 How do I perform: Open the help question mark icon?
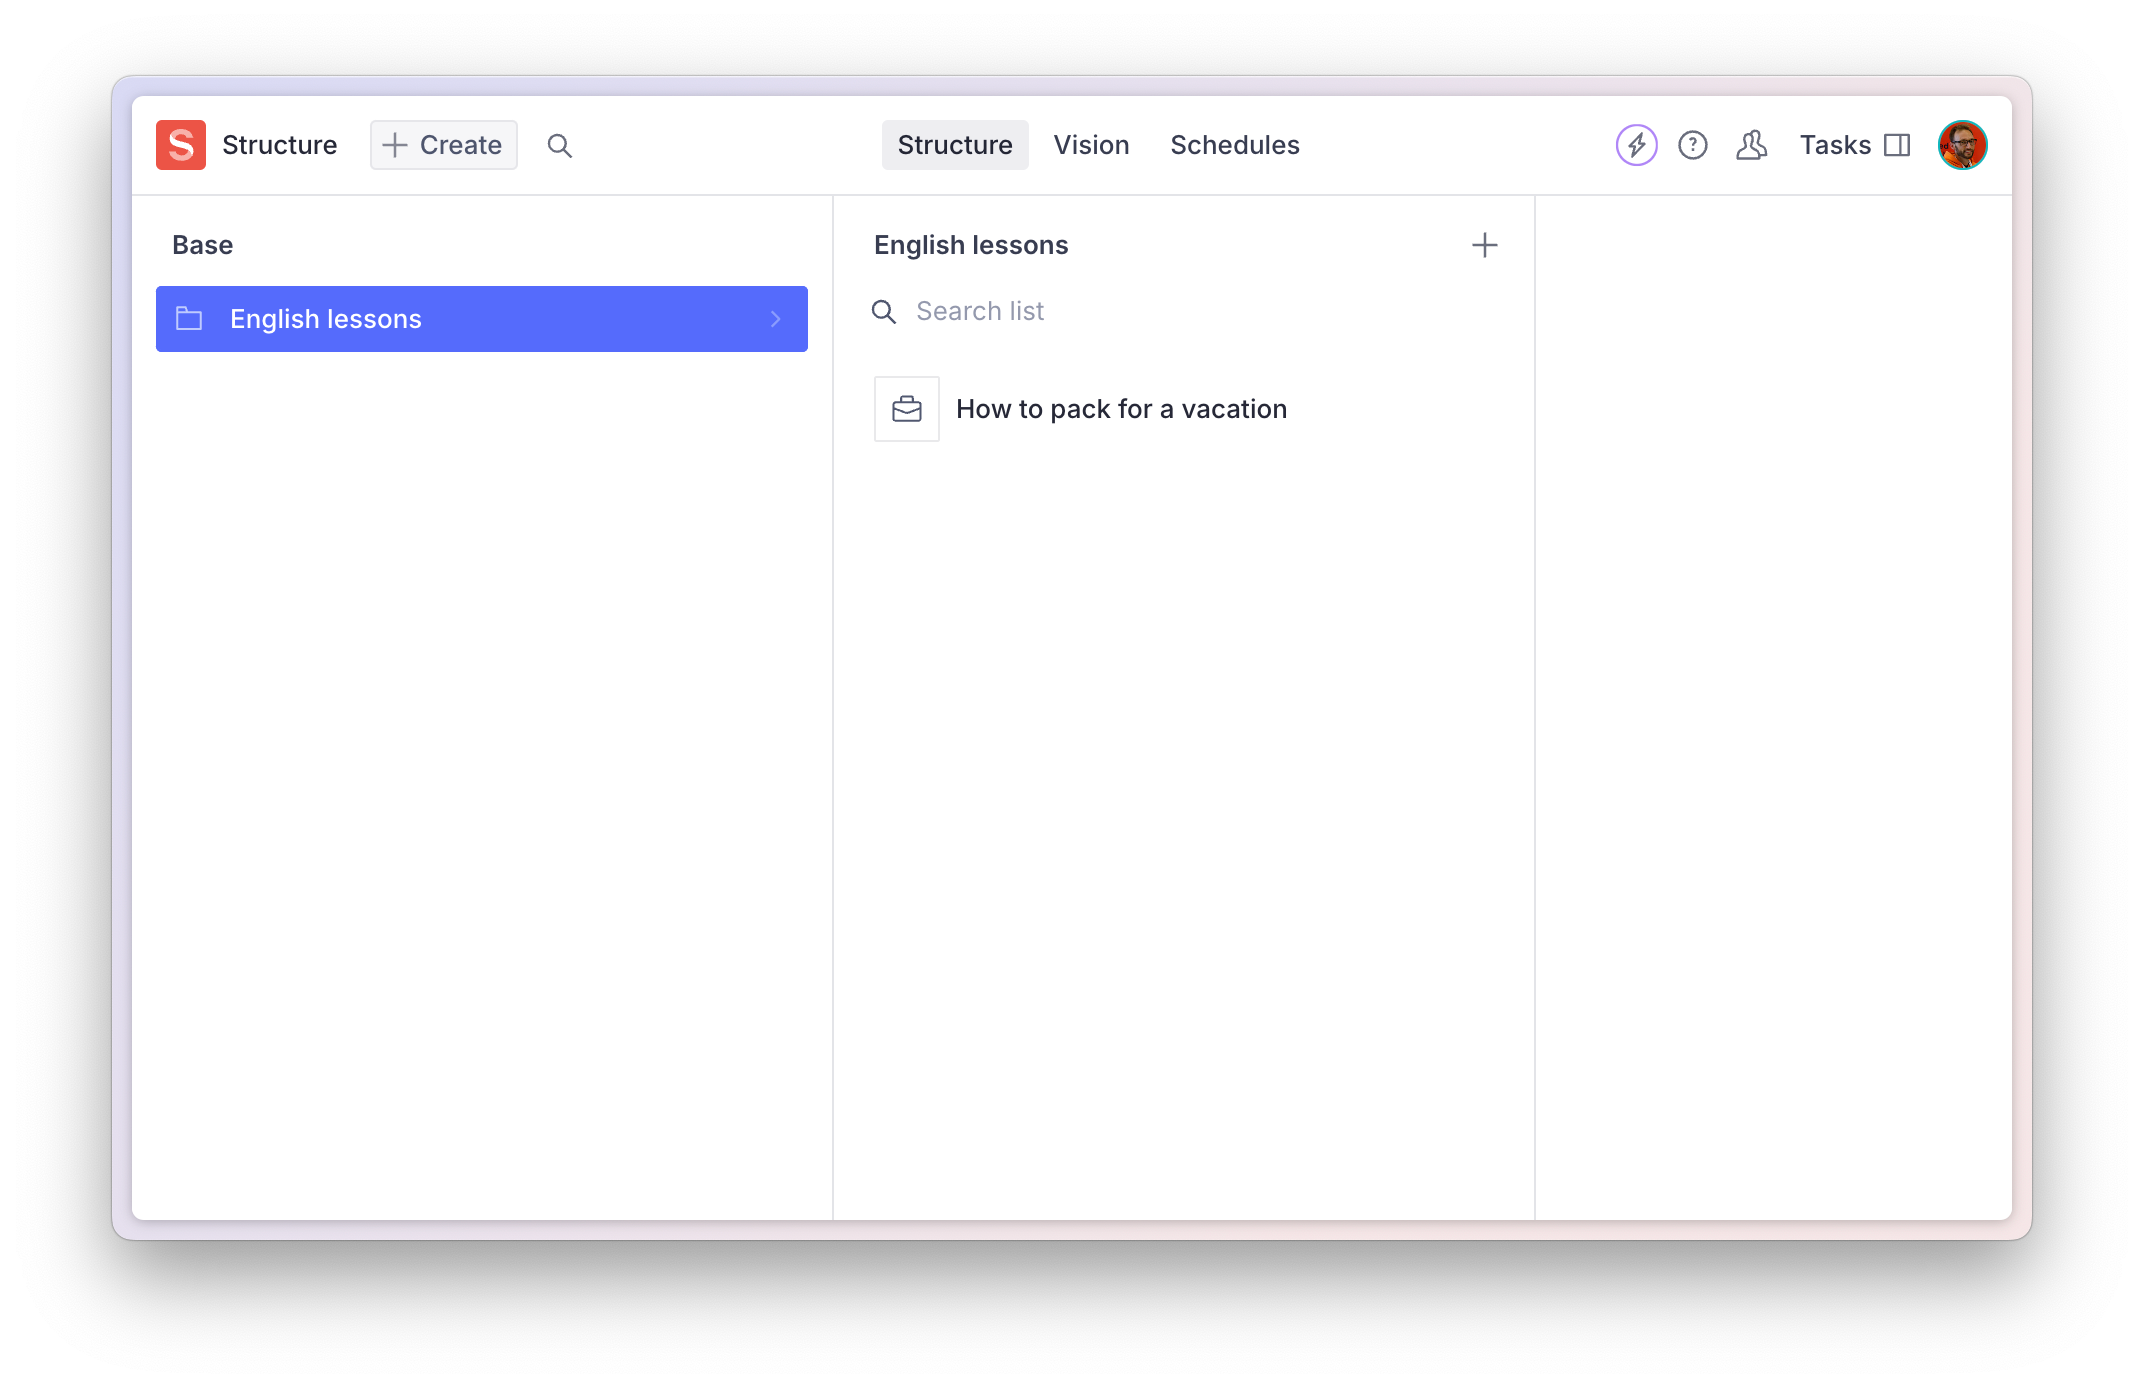1693,145
